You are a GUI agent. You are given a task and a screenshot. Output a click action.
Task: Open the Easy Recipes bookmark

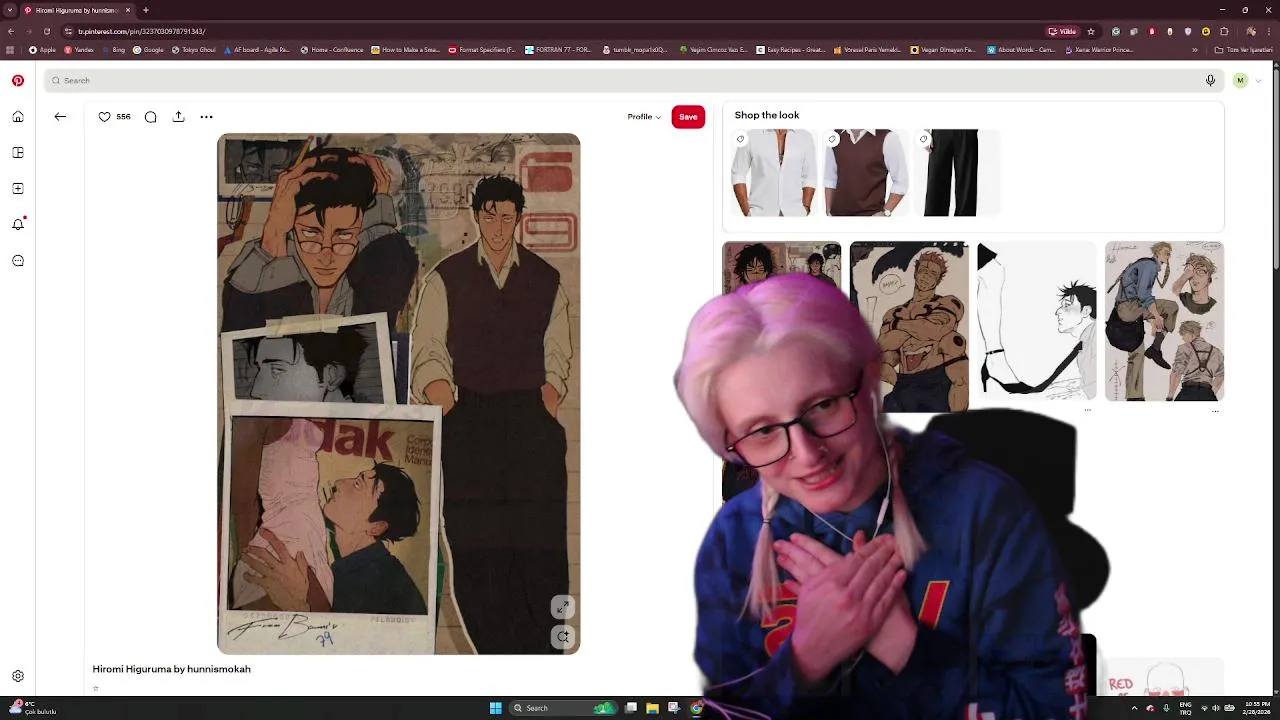(790, 50)
